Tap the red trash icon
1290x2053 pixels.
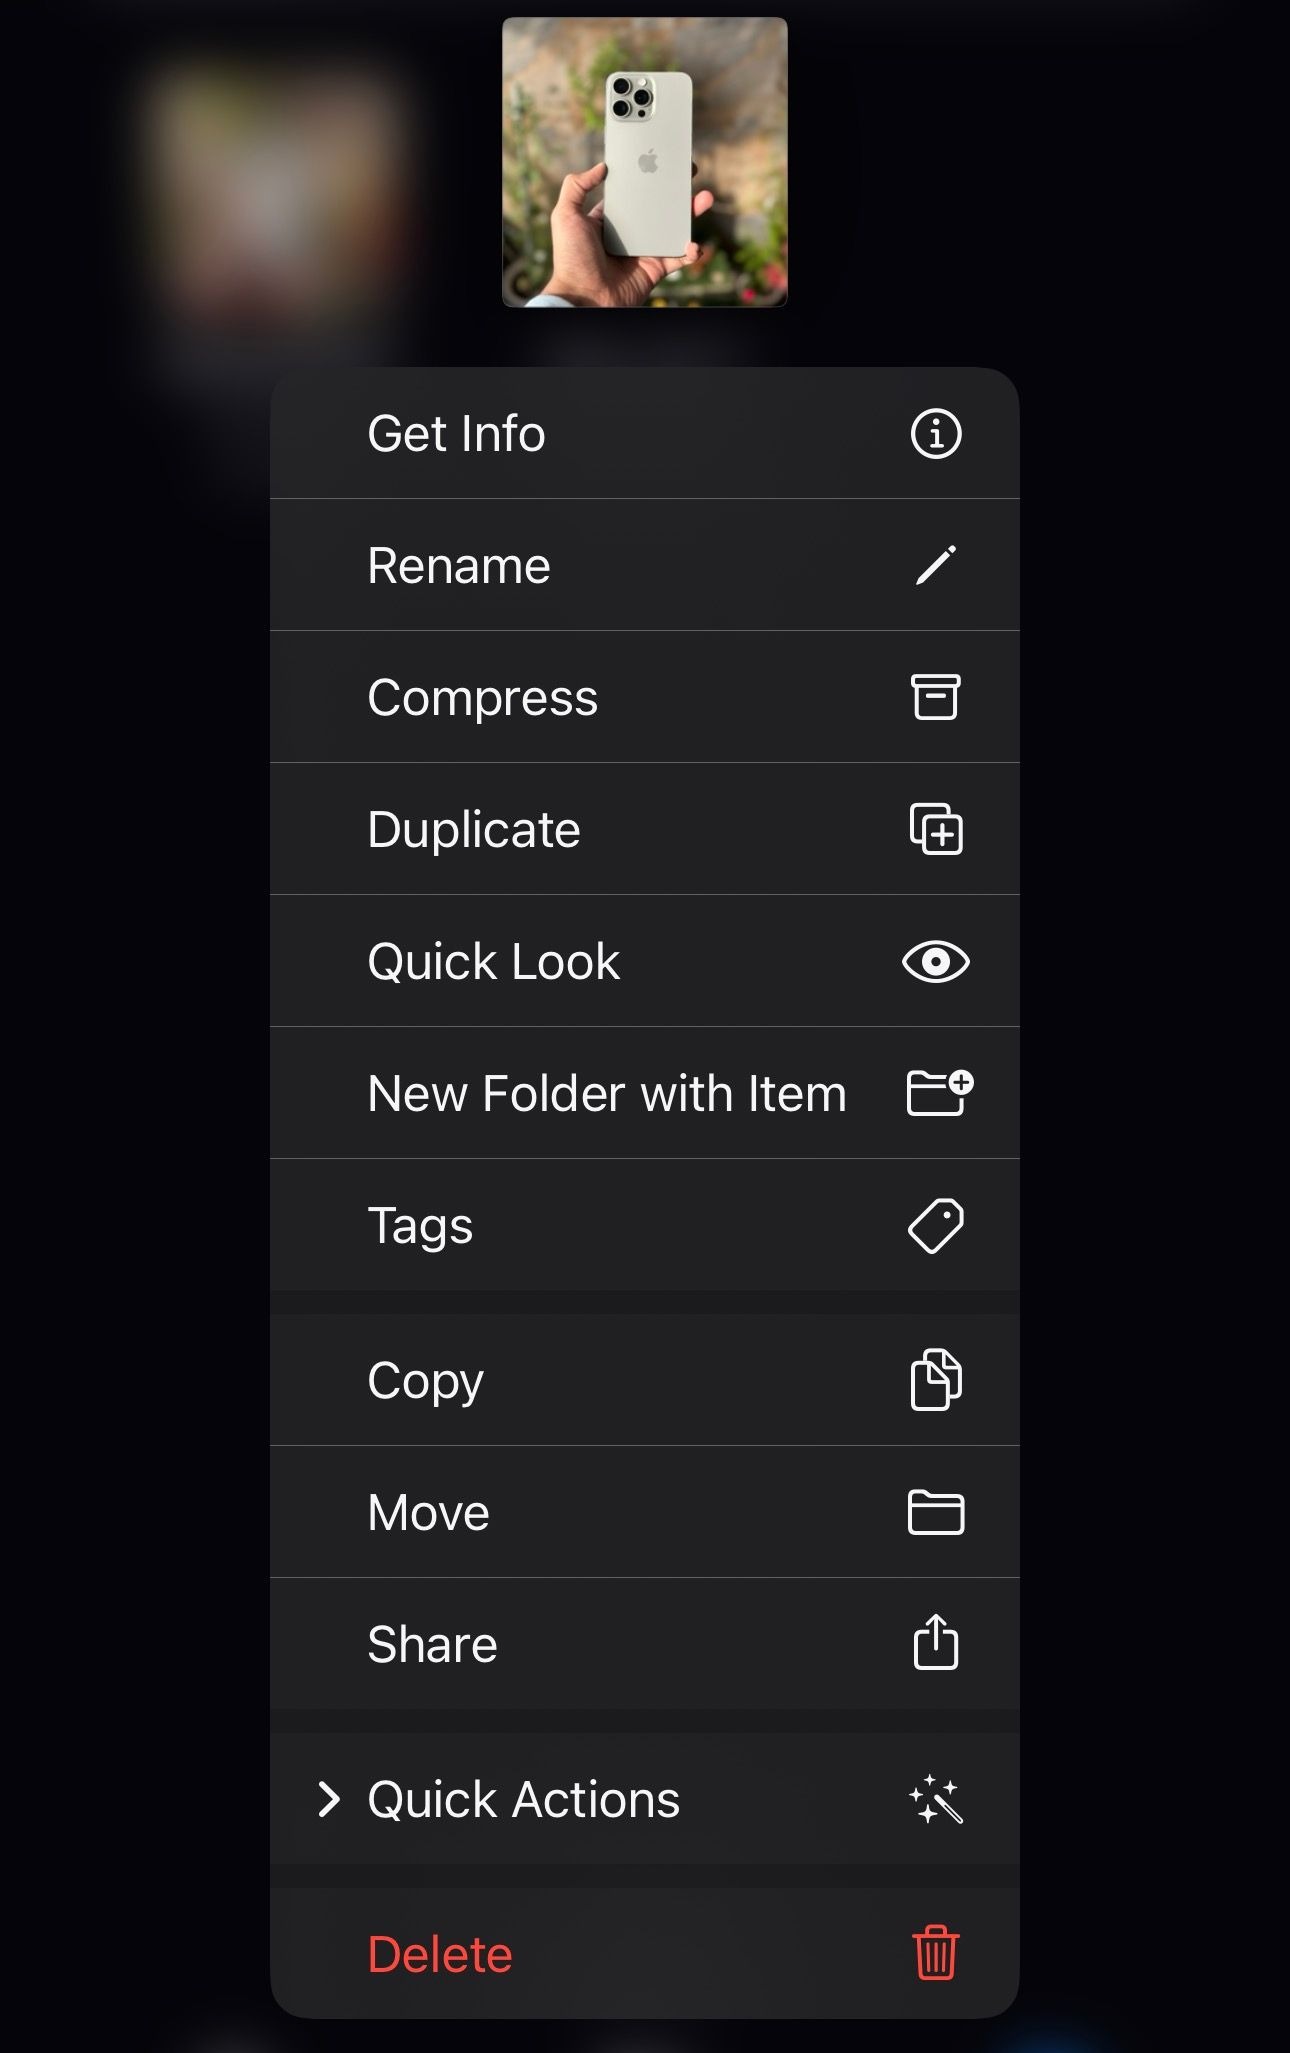point(936,1953)
